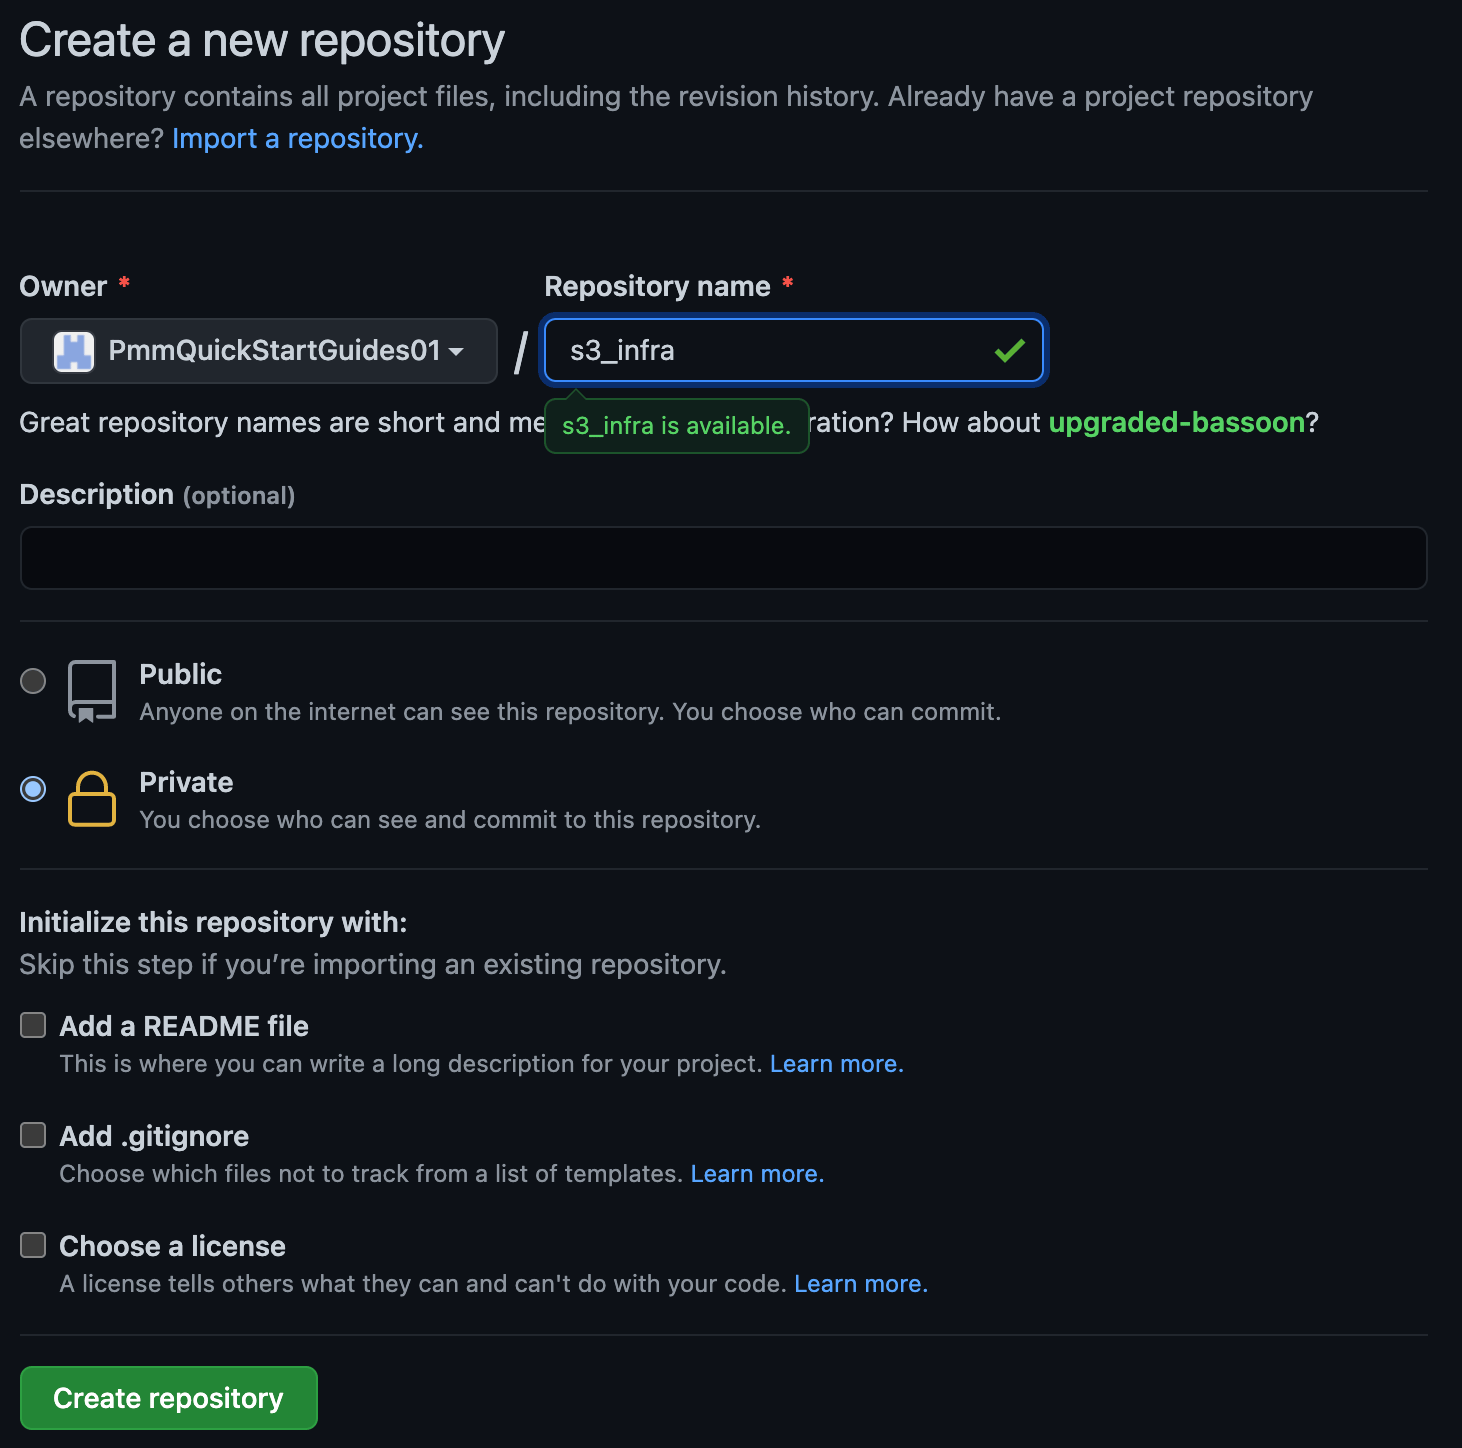Viewport: 1462px width, 1448px height.
Task: Enable the Add a README file checkbox
Action: pos(33,1025)
